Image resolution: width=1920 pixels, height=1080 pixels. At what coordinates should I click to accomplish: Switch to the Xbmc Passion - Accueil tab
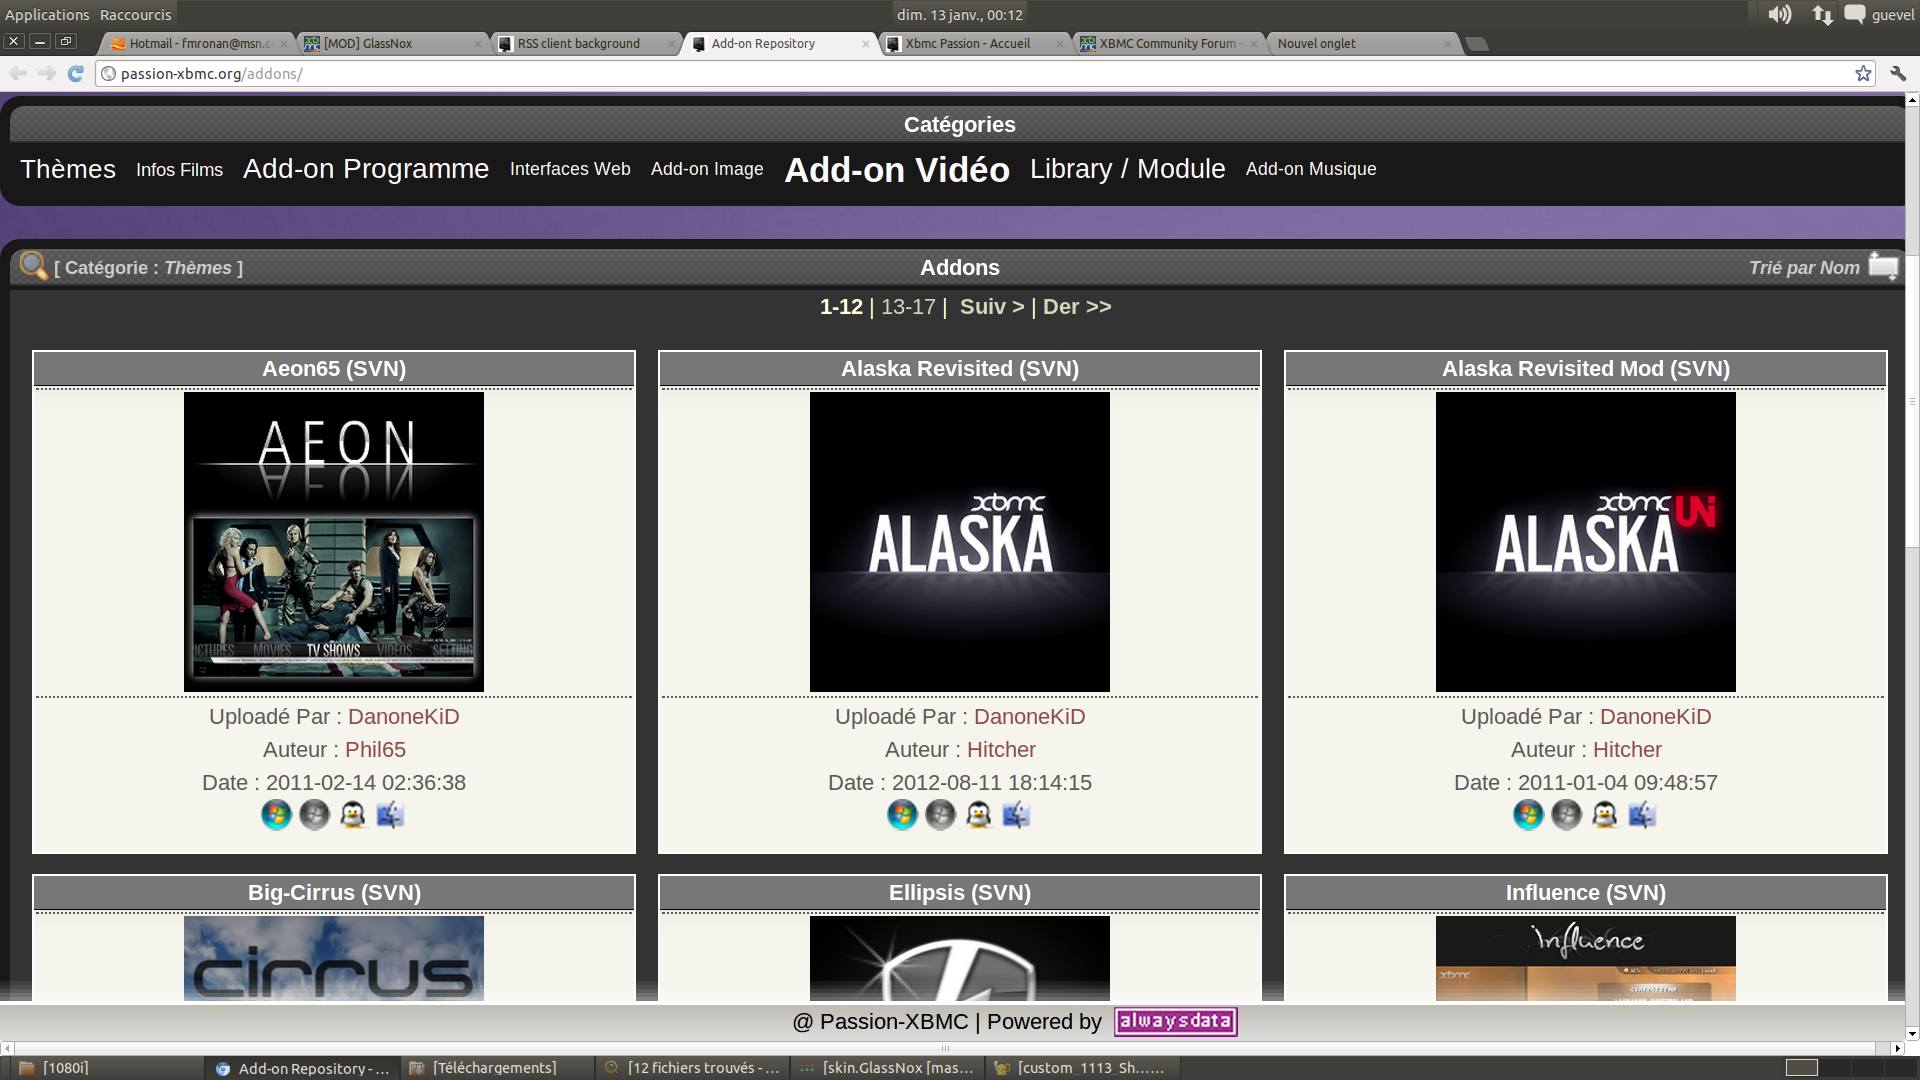point(966,43)
